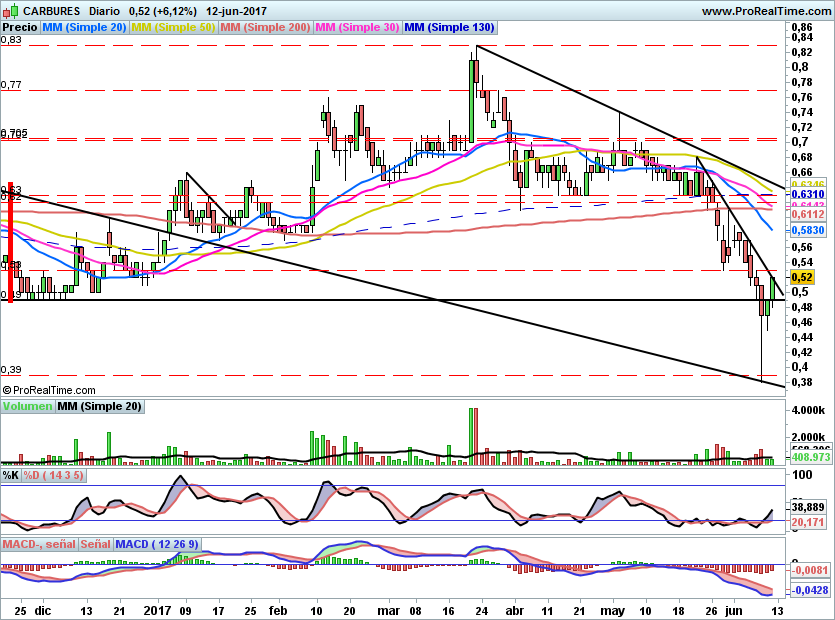Click the 0,52 (+6,12%) quote text
The image size is (835, 620).
click(x=162, y=11)
